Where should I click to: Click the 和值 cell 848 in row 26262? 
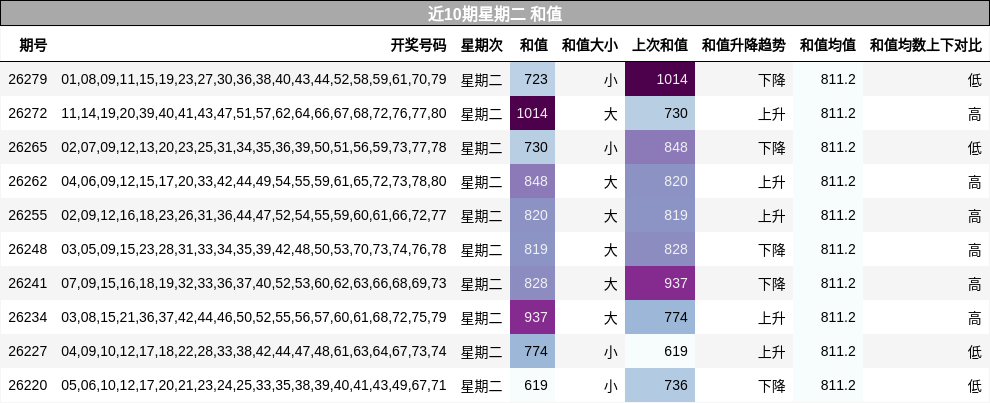[532, 182]
